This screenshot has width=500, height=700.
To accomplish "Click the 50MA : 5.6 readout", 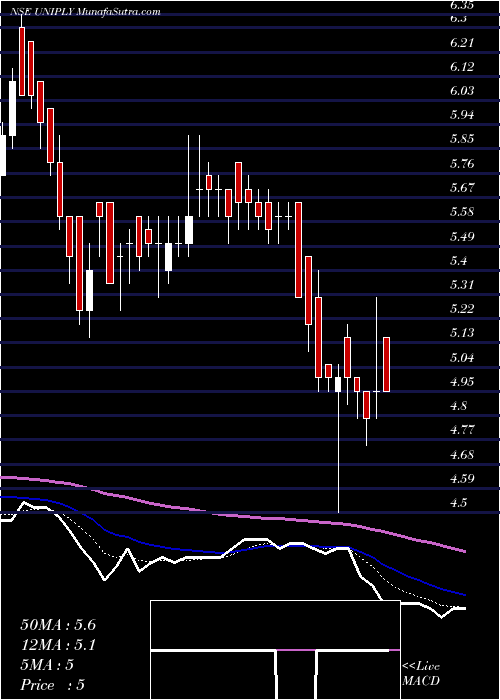I will pos(58,625).
